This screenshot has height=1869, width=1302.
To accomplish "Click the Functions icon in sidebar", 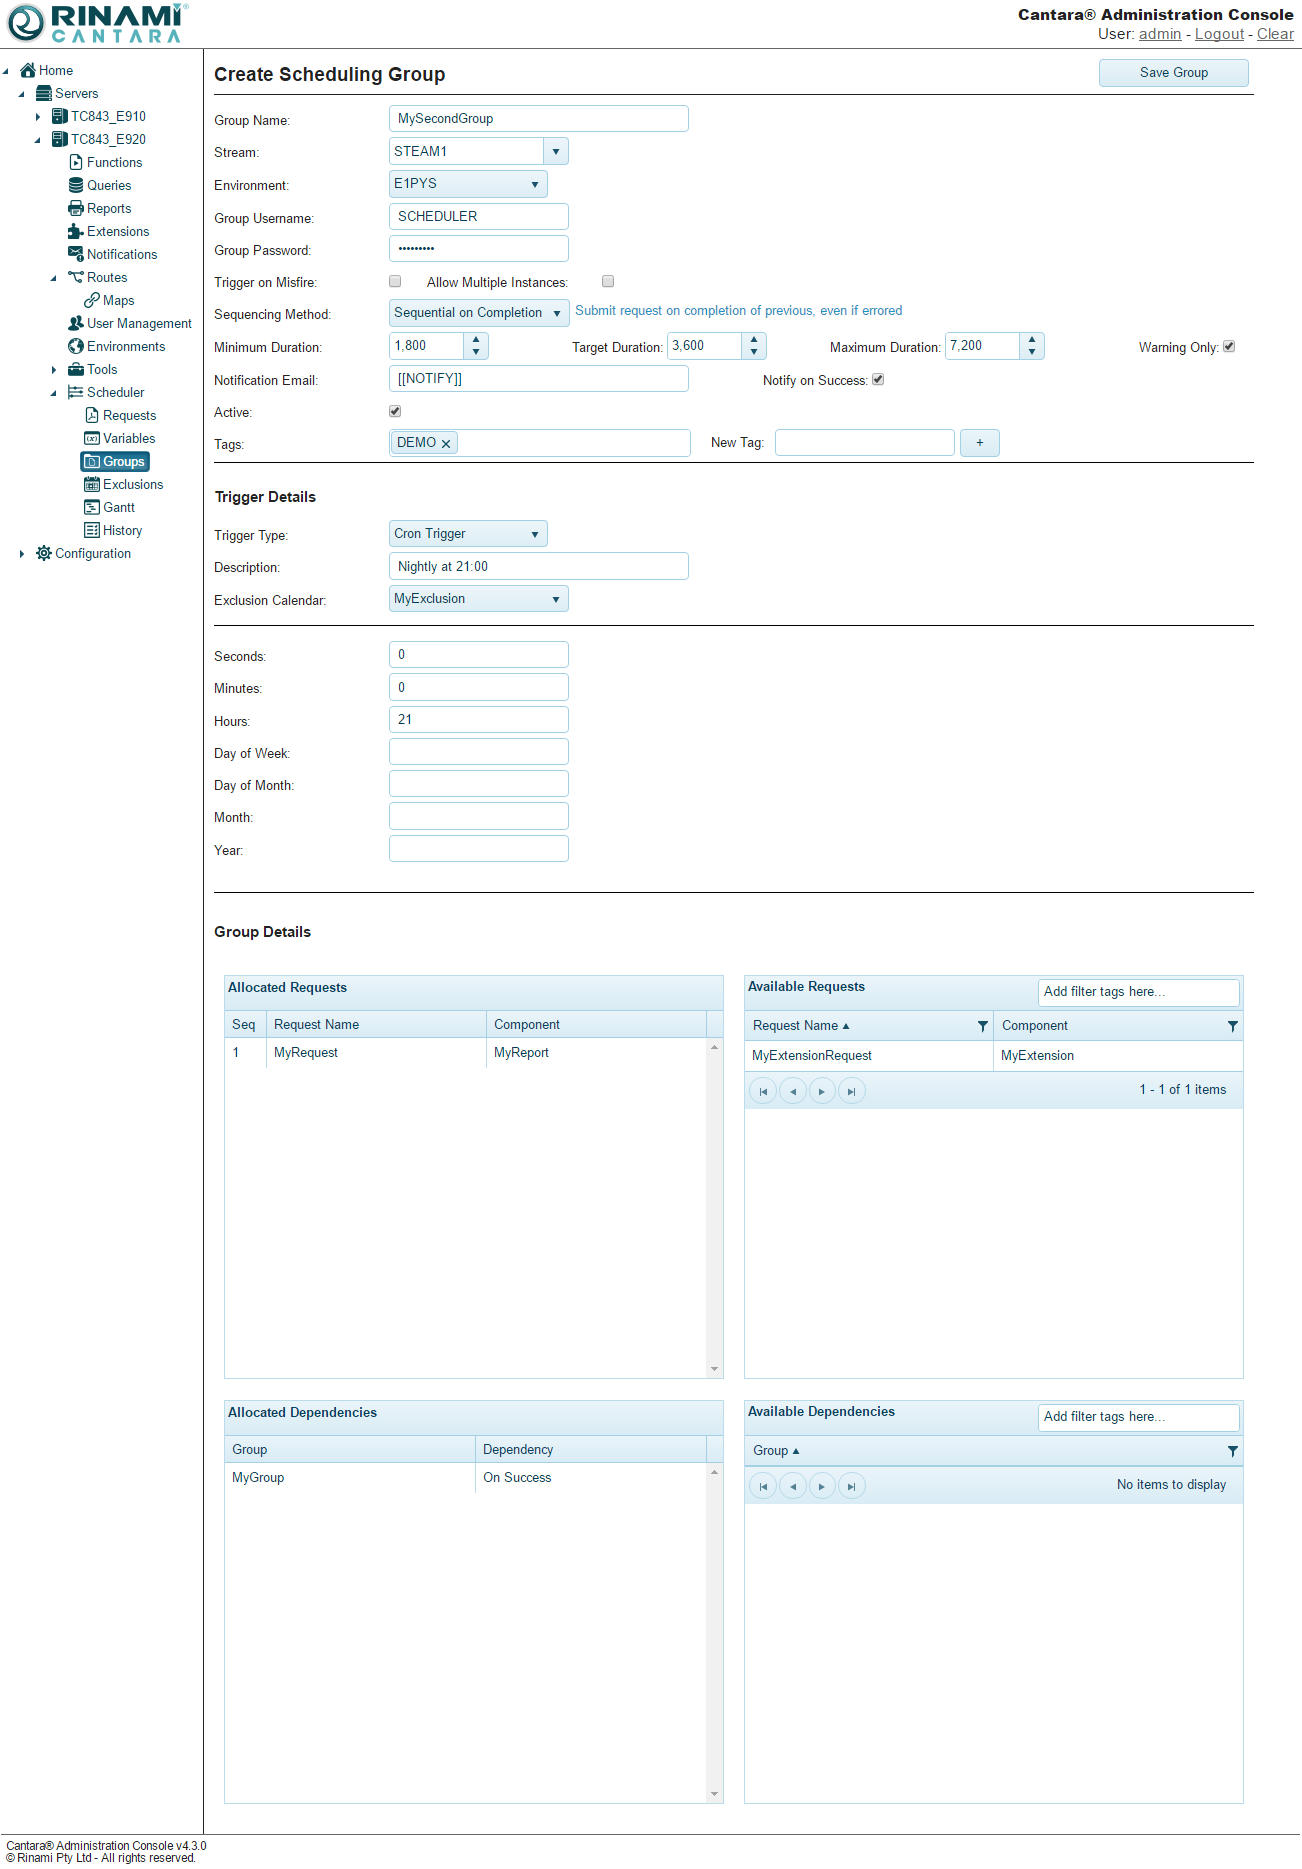I will coord(76,162).
